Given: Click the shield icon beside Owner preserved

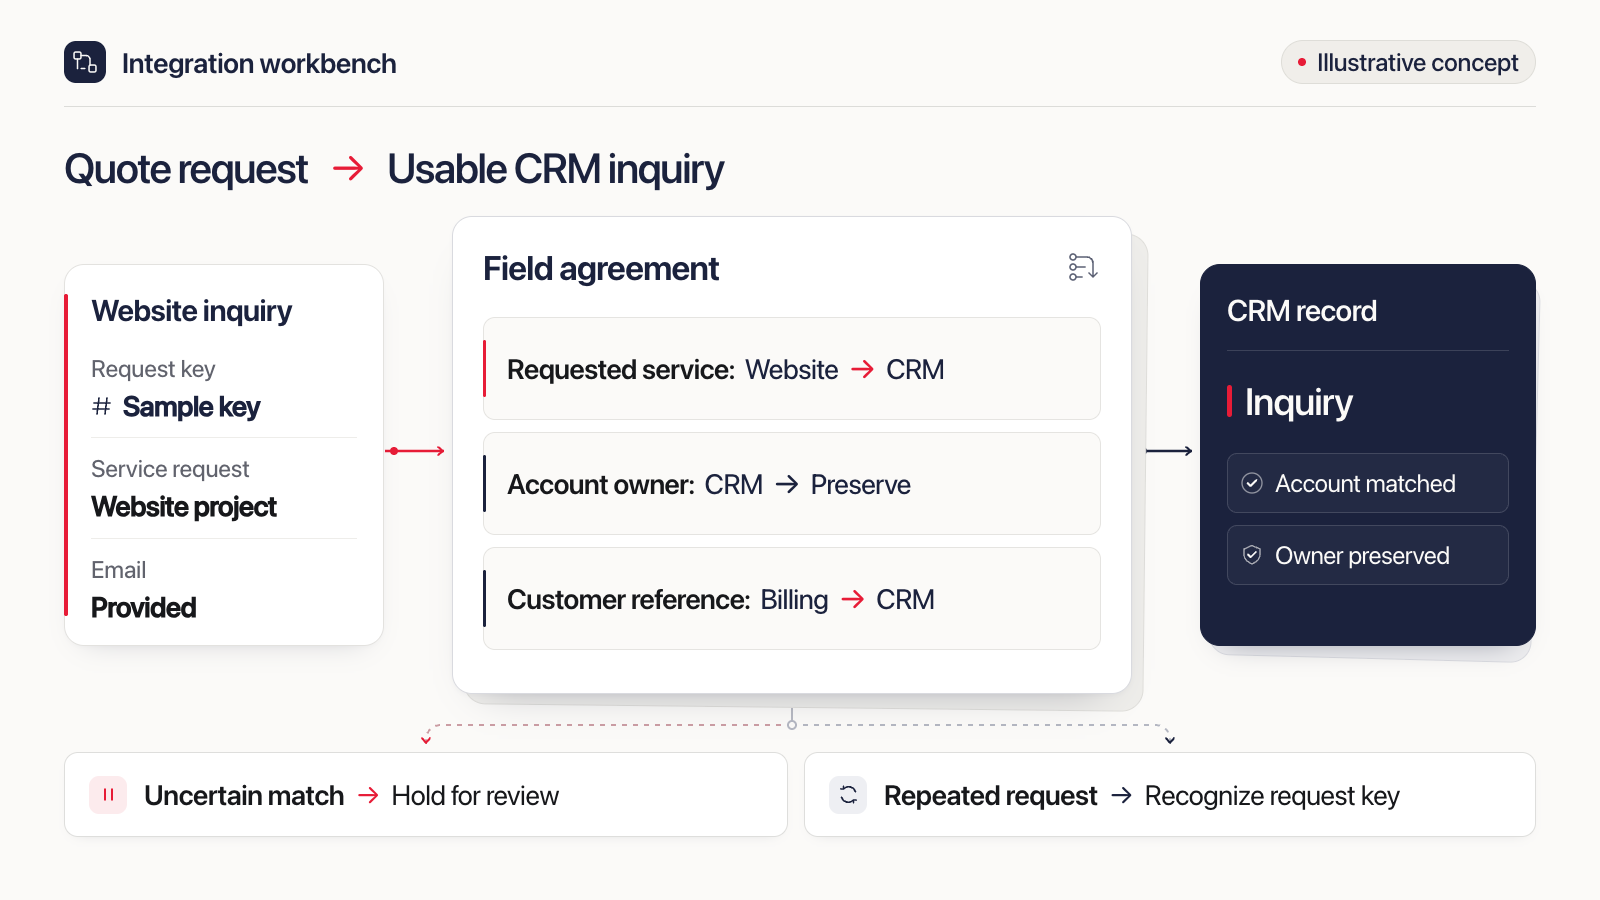Looking at the screenshot, I should pos(1252,555).
